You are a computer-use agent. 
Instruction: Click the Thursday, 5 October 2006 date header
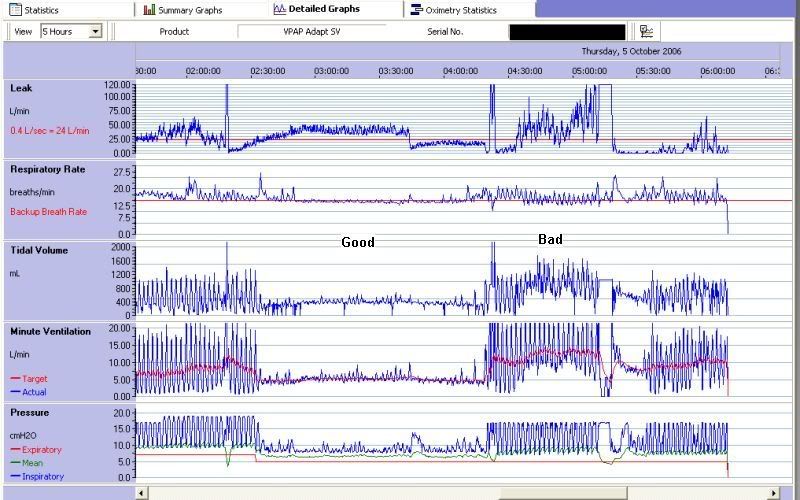click(631, 51)
